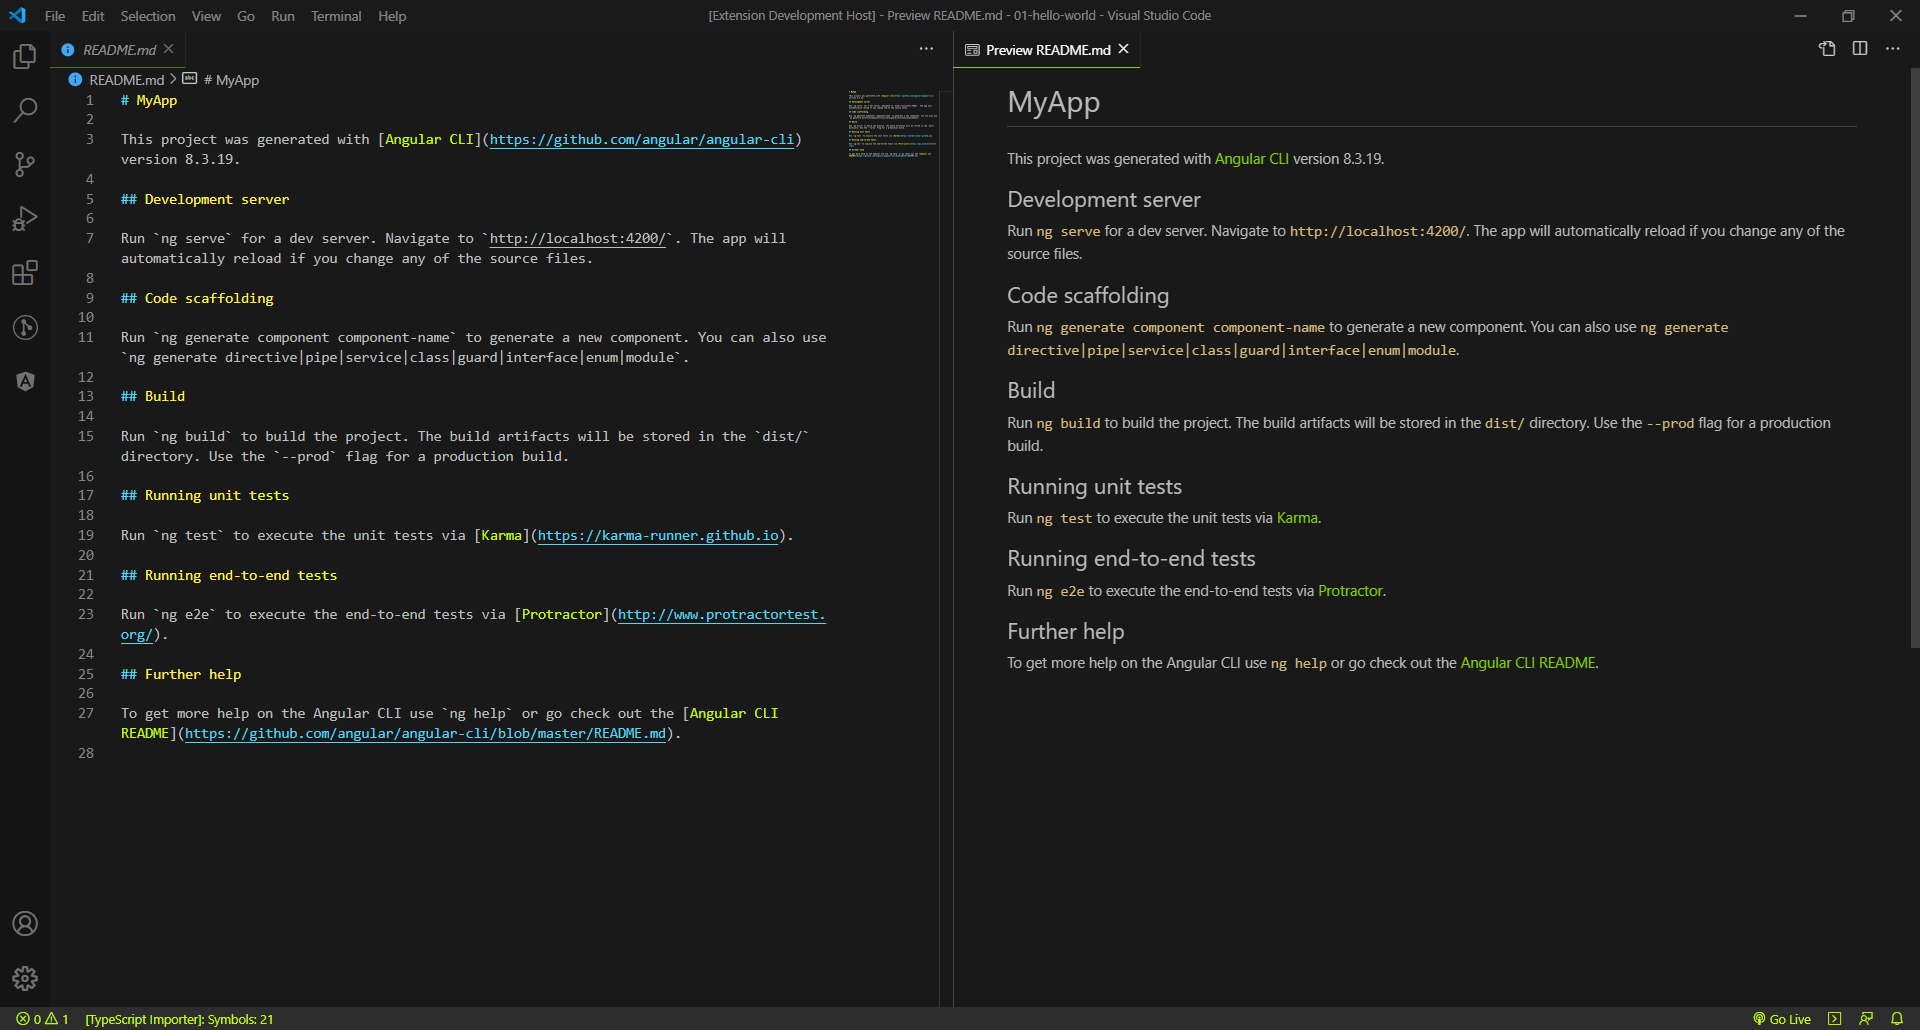Image resolution: width=1920 pixels, height=1030 pixels.
Task: Click the '## Further help' line in editor
Action: pos(181,675)
